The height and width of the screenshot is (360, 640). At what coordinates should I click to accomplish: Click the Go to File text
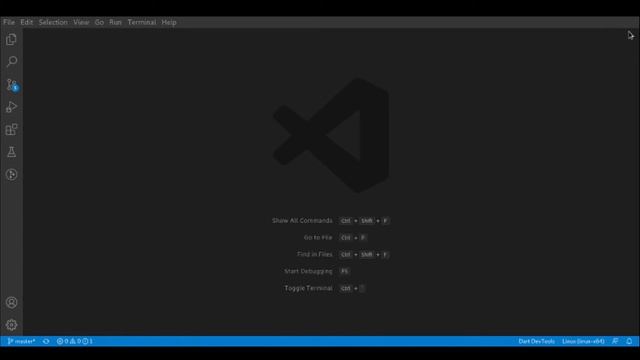[318, 237]
